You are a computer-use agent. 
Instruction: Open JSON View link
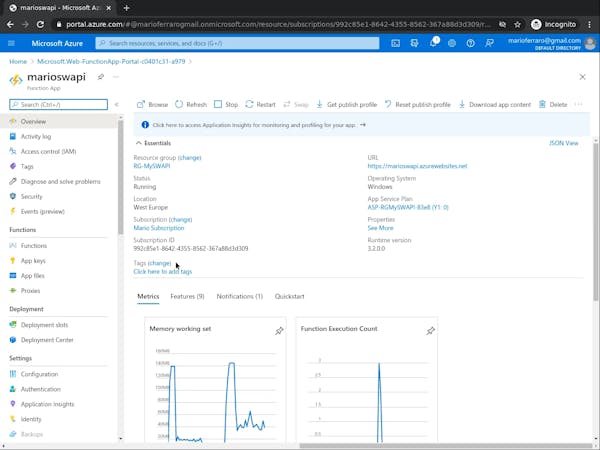563,143
